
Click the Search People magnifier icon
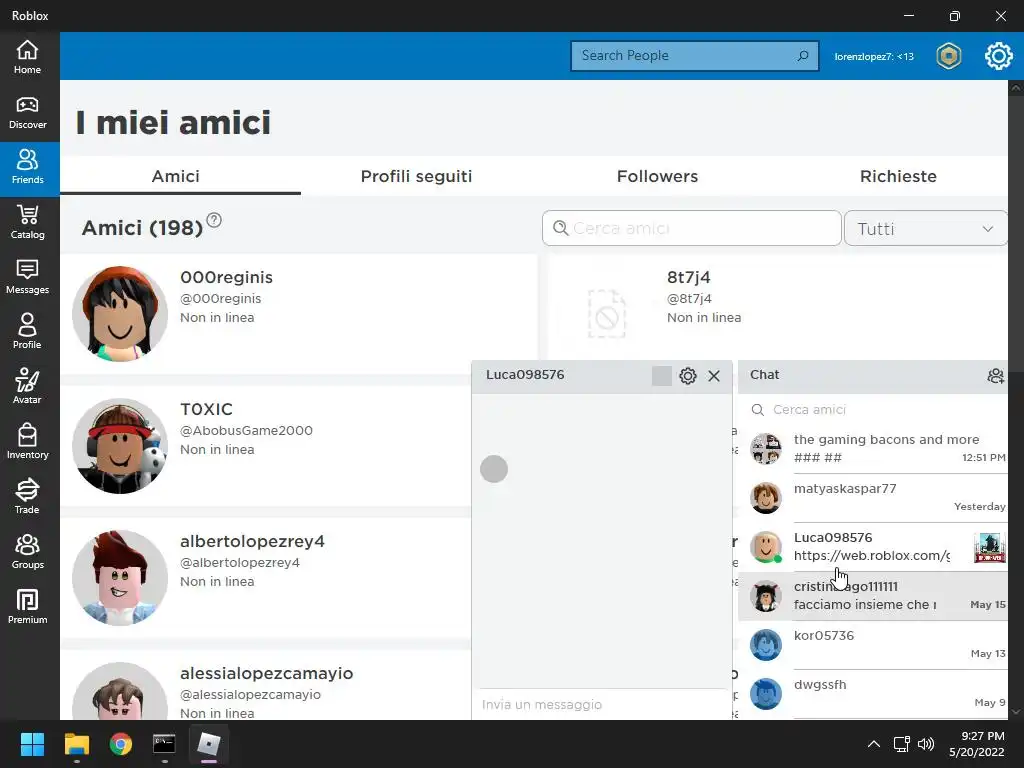click(x=803, y=56)
